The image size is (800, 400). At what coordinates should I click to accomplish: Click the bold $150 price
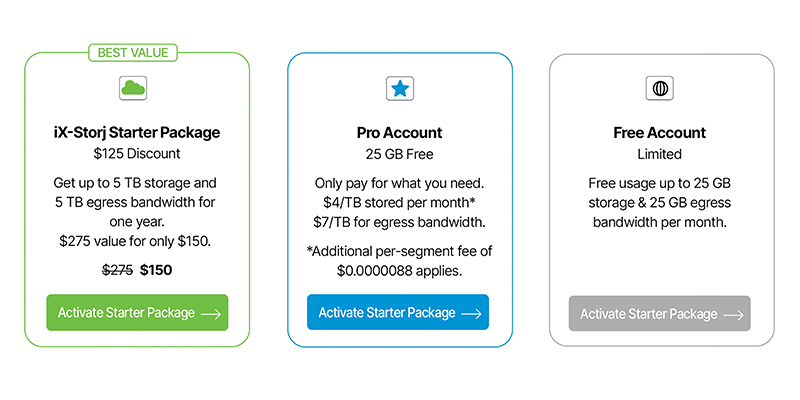coord(156,270)
